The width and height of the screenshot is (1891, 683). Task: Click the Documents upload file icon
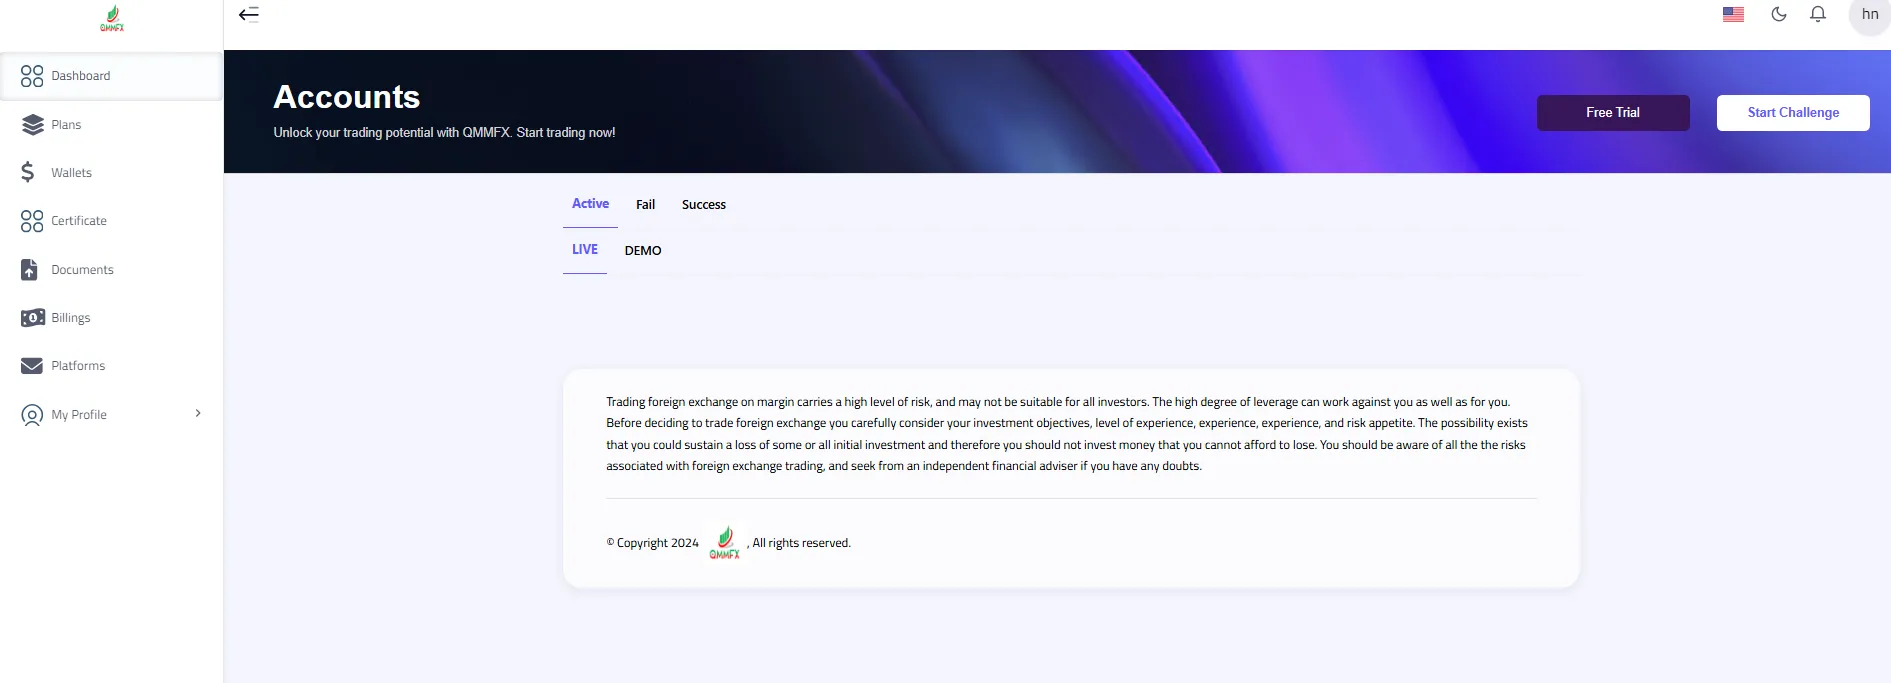pos(30,270)
